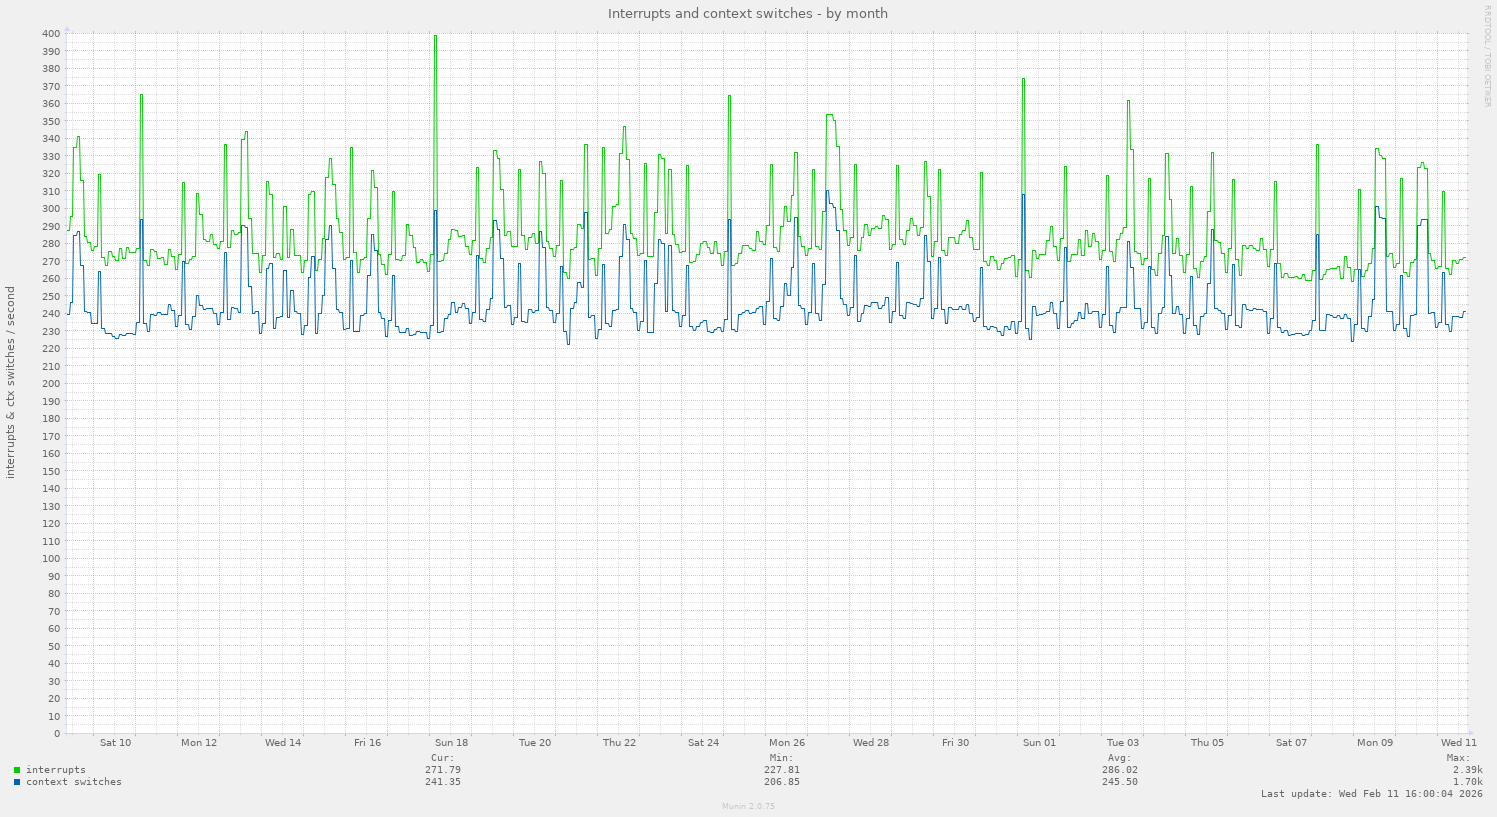Click the "Mon 26" date label
Viewport: 1497px width, 817px height.
point(787,742)
